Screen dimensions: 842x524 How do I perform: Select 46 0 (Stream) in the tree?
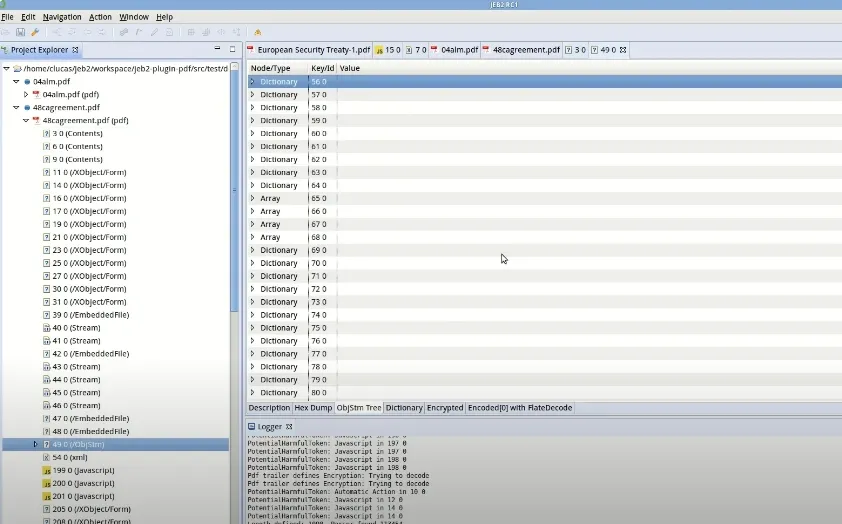(76, 405)
